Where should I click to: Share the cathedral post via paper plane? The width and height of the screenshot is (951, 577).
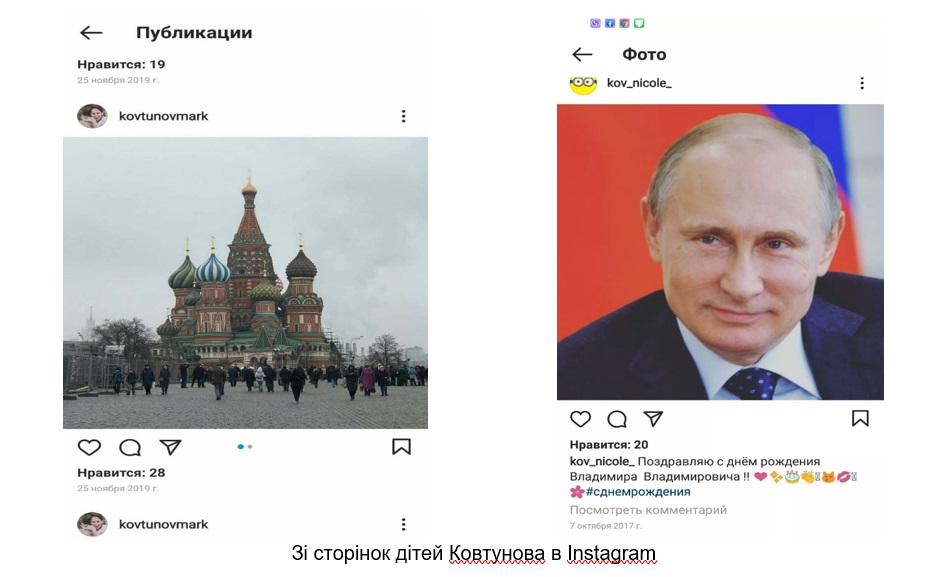pyautogui.click(x=170, y=447)
